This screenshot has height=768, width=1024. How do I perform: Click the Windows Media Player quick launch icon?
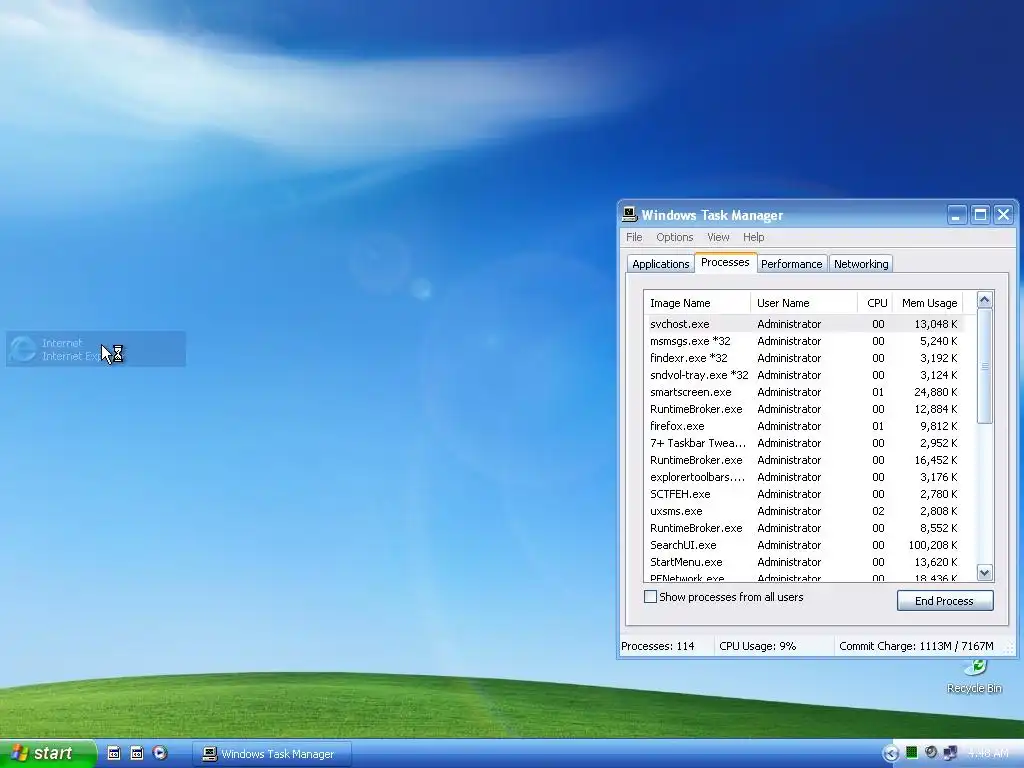pos(160,753)
